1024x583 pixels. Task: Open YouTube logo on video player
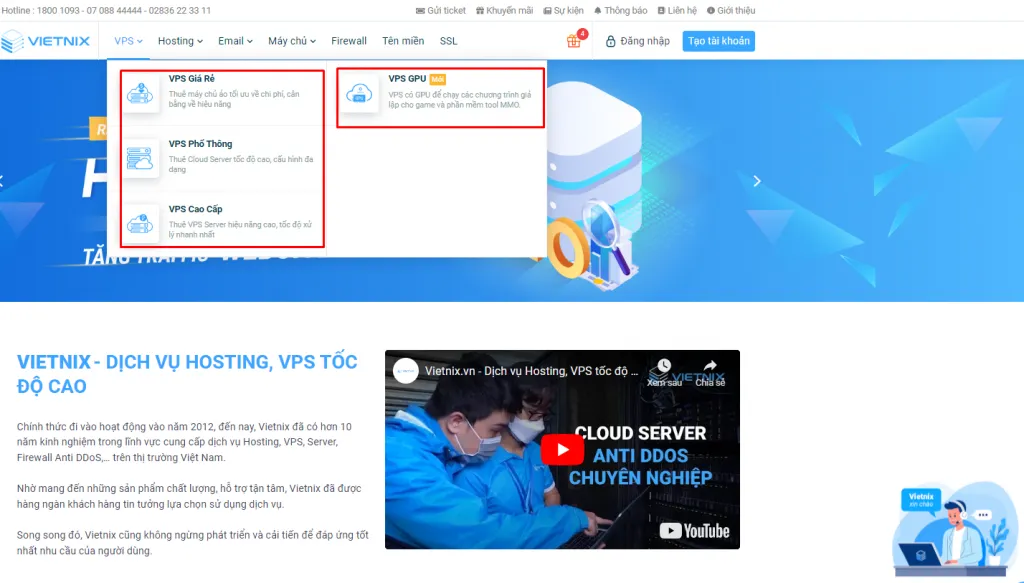pyautogui.click(x=694, y=531)
